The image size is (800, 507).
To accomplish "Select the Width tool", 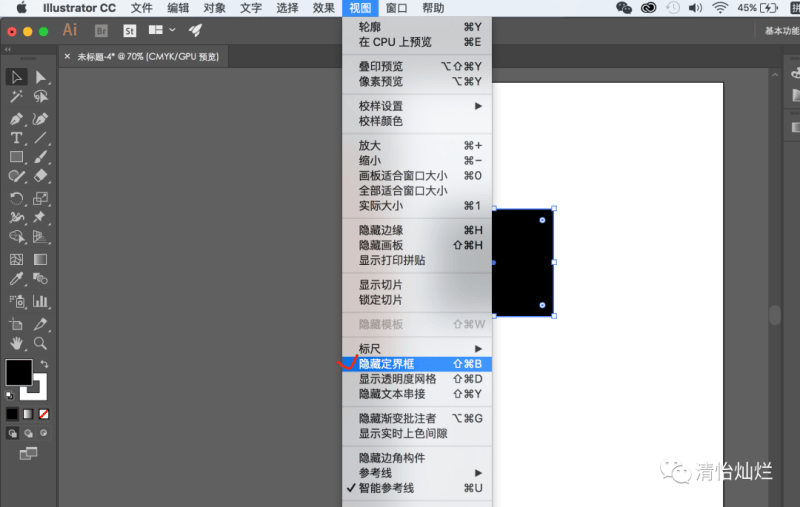I will click(x=16, y=217).
